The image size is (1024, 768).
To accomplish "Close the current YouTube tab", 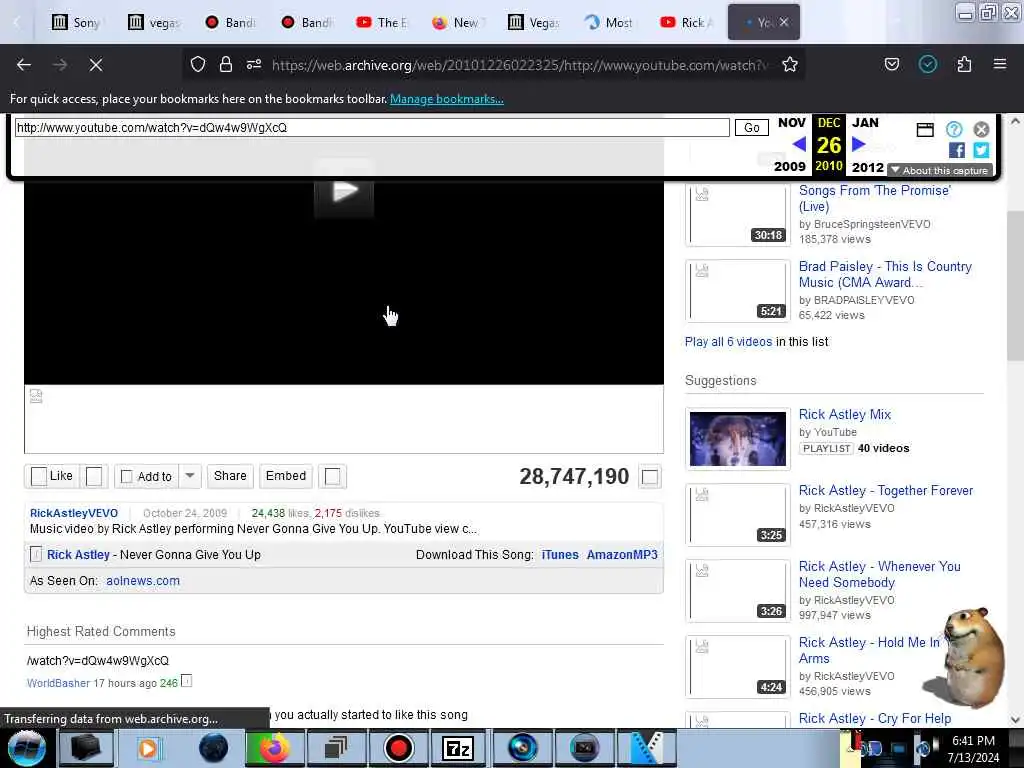I will tap(784, 22).
